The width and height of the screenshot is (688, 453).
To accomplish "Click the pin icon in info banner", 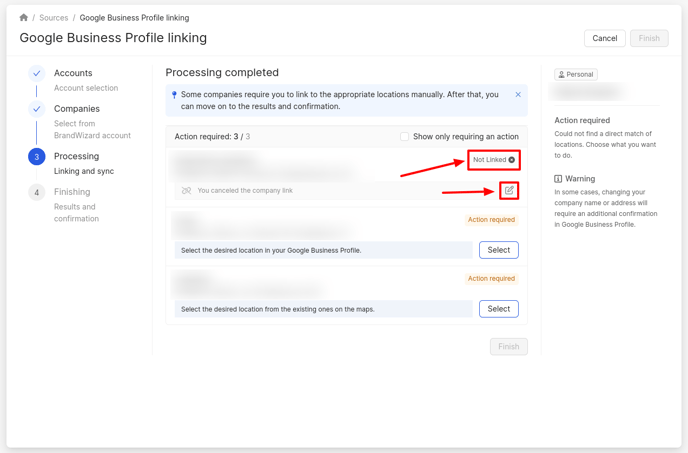I will 174,95.
